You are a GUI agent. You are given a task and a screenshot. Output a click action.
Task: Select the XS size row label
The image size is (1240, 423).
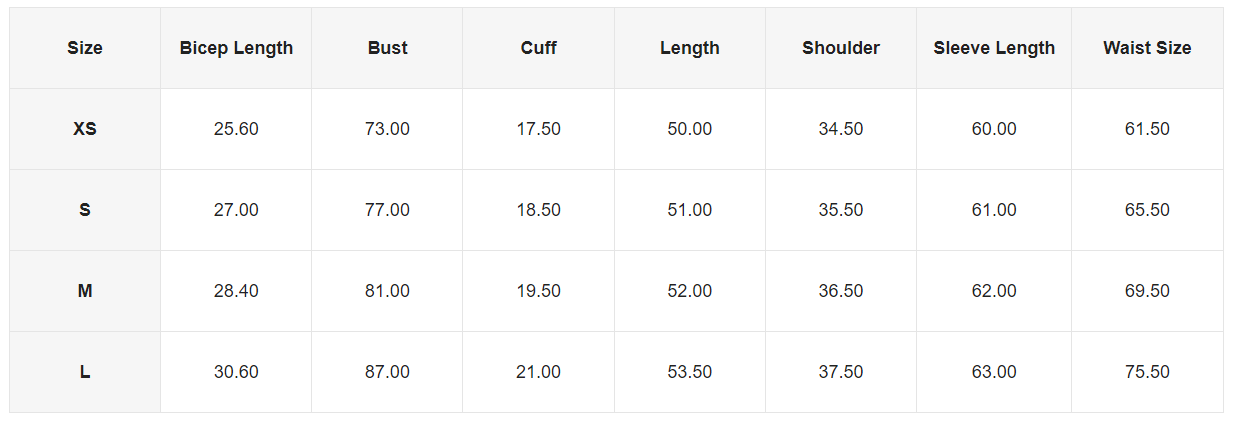click(x=85, y=129)
